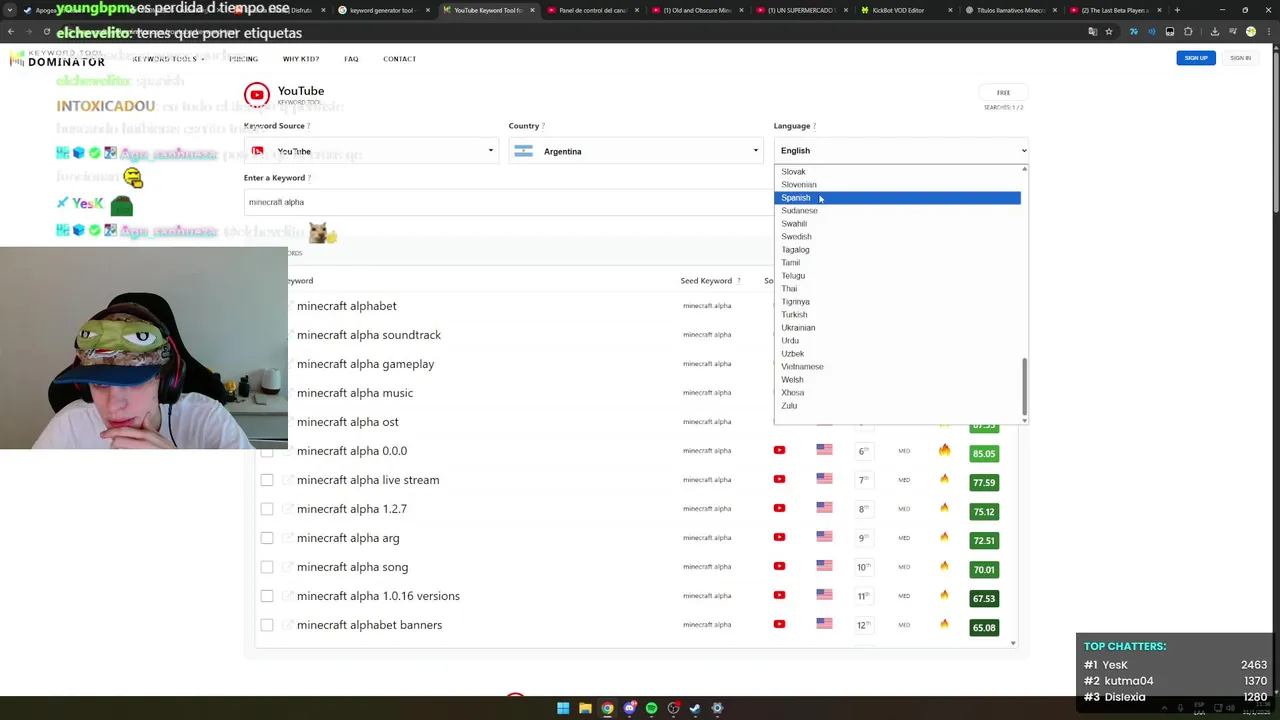Screen dimensions: 1280x720
Task: Open Windows Start menu
Action: click(563, 708)
